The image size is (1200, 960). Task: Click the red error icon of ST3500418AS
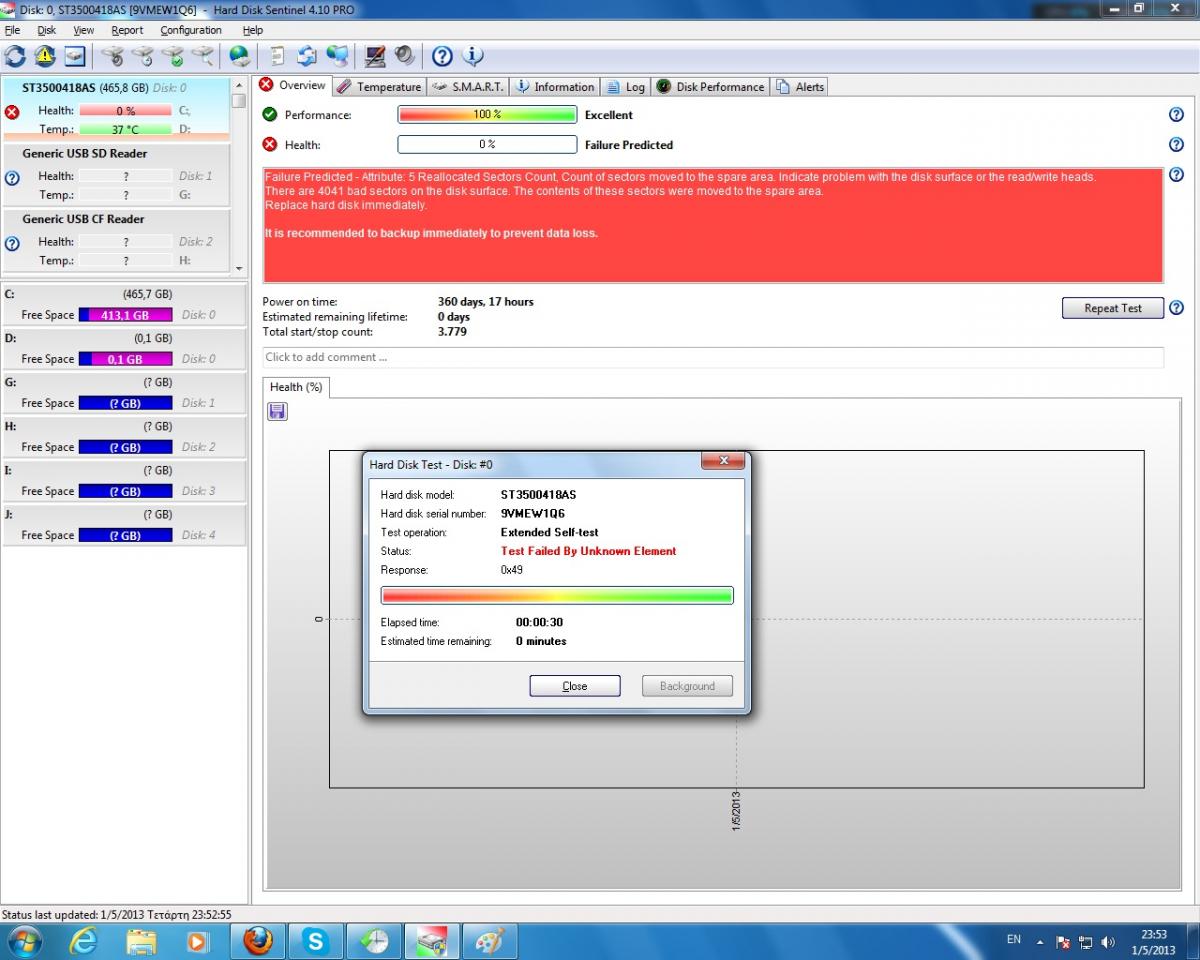coord(12,112)
